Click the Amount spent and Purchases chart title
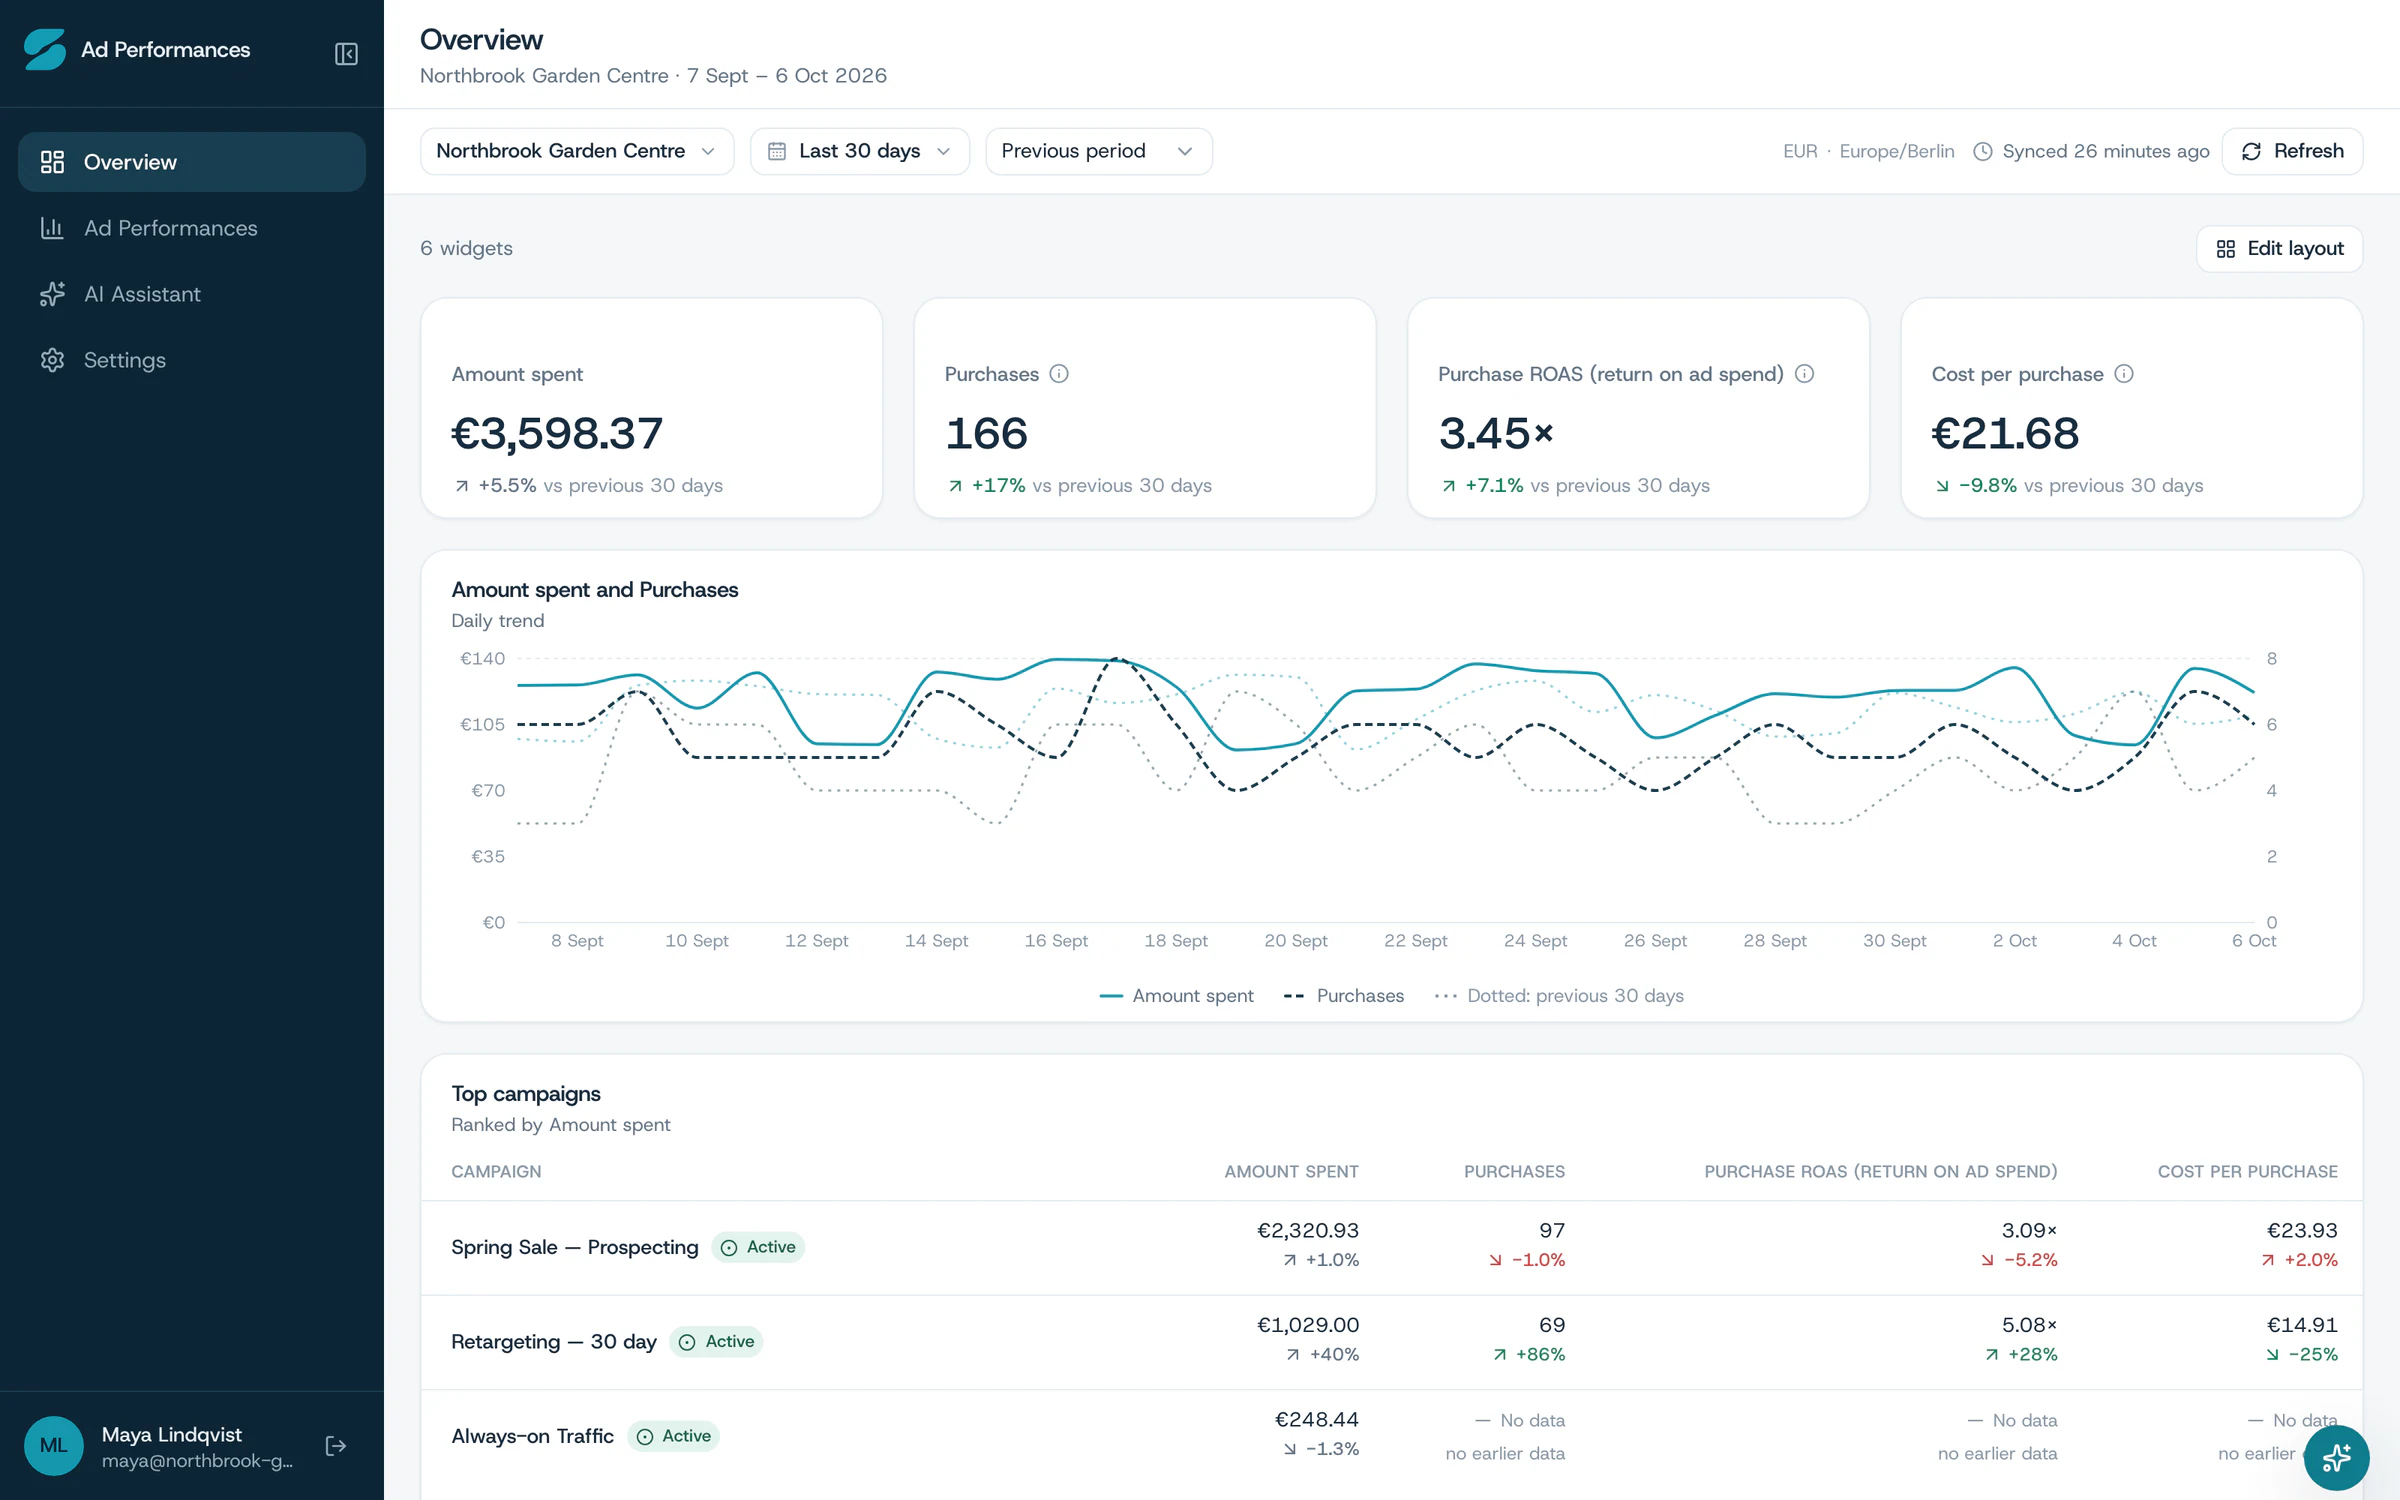Screen dimensions: 2400x1500 [595, 590]
